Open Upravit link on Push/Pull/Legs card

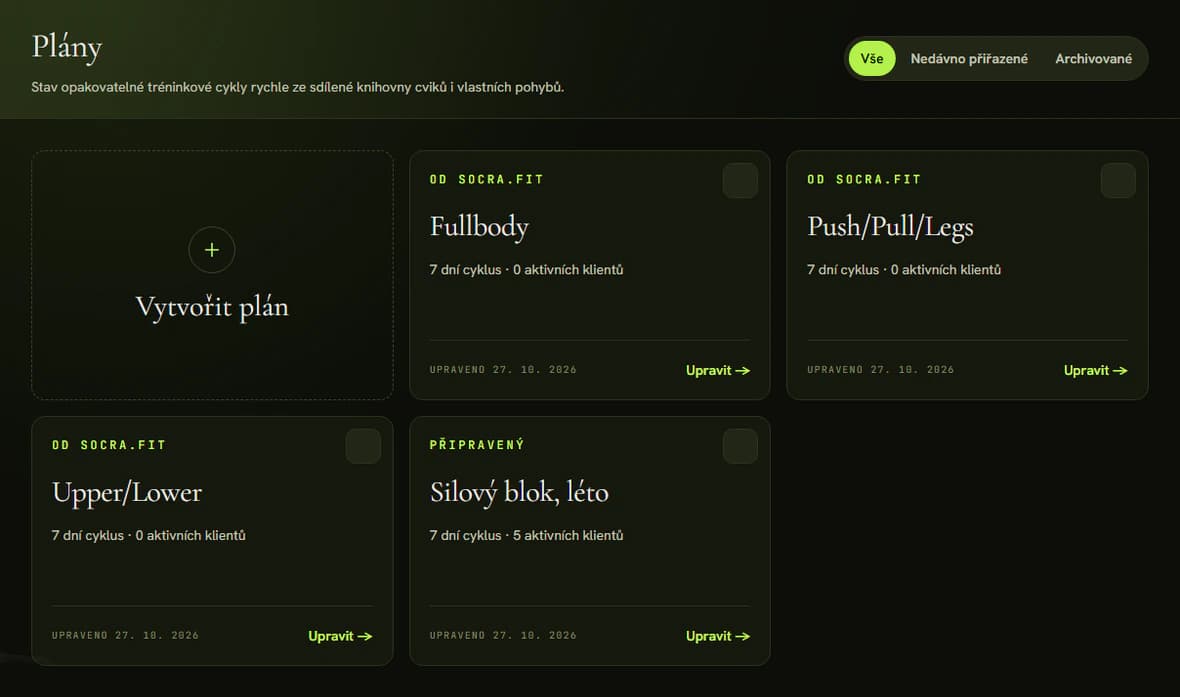click(1096, 370)
